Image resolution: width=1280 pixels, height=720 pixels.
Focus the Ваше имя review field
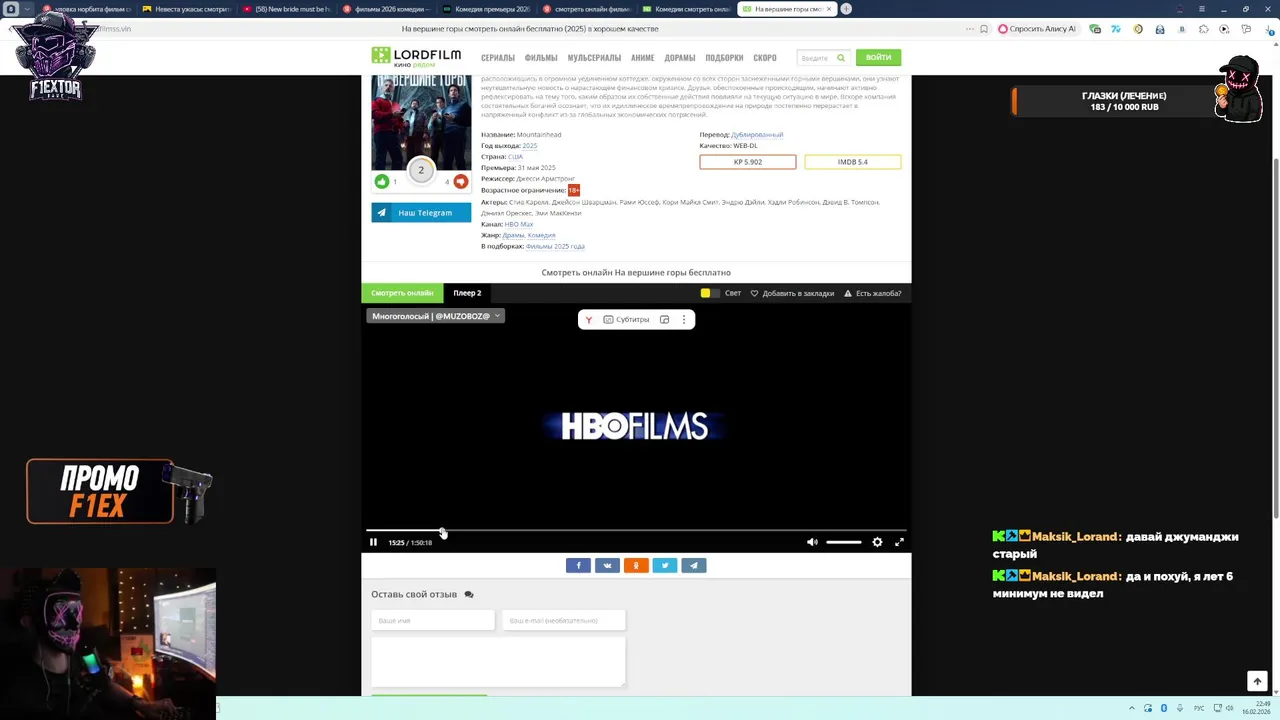point(433,620)
